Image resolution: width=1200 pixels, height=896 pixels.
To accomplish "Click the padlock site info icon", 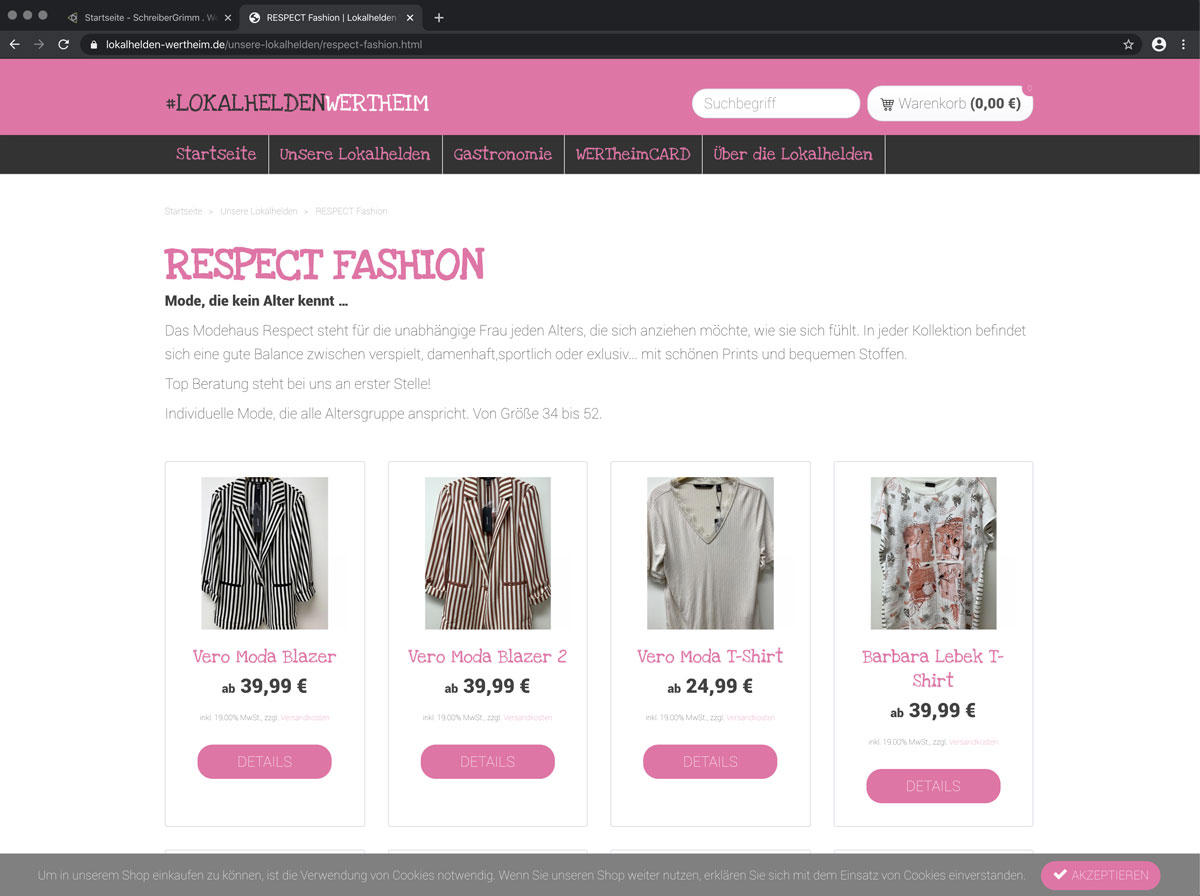I will pos(93,45).
